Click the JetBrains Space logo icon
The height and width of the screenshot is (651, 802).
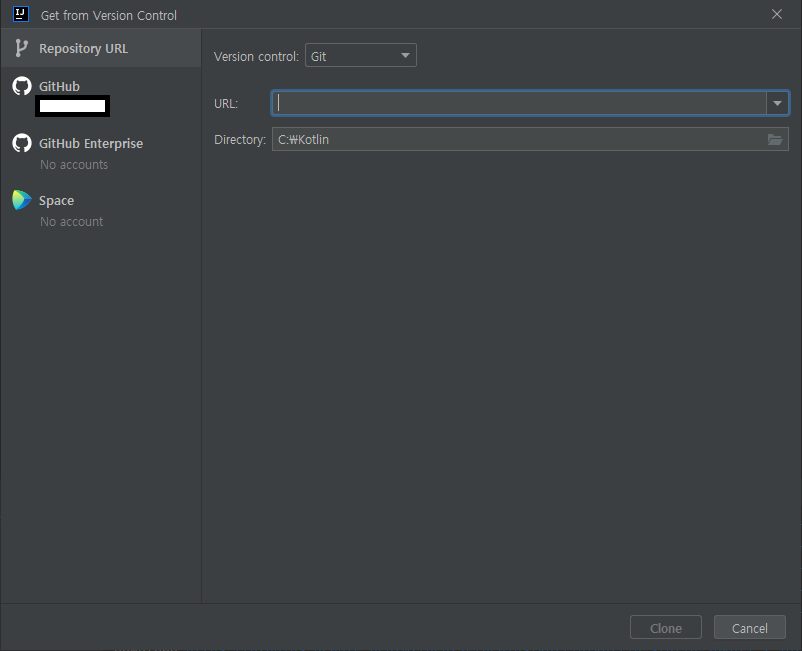22,200
